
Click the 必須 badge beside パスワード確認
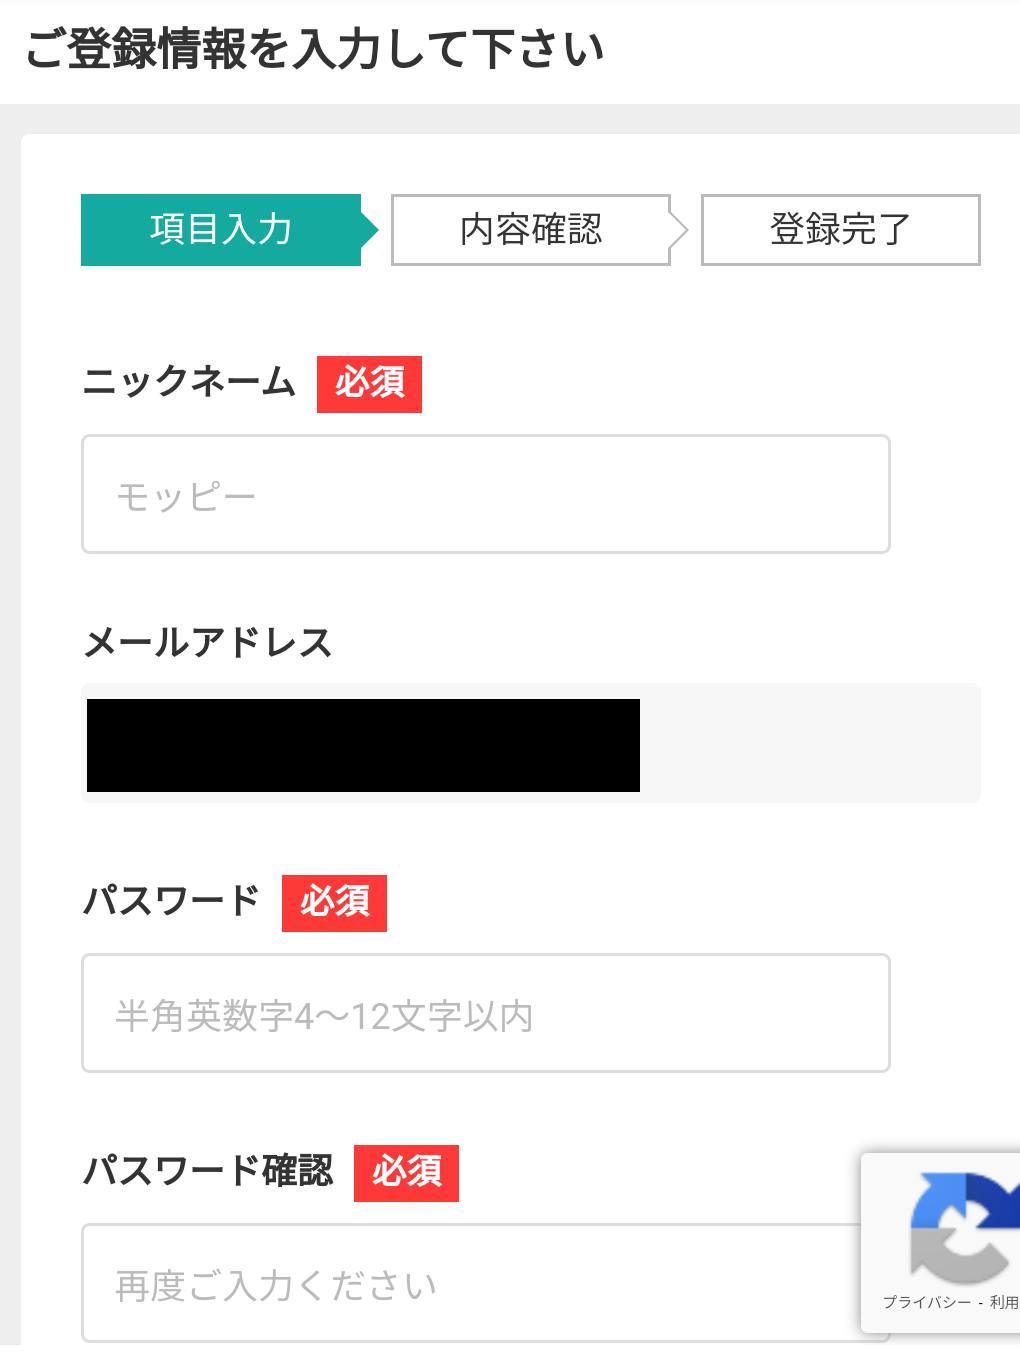click(406, 1173)
